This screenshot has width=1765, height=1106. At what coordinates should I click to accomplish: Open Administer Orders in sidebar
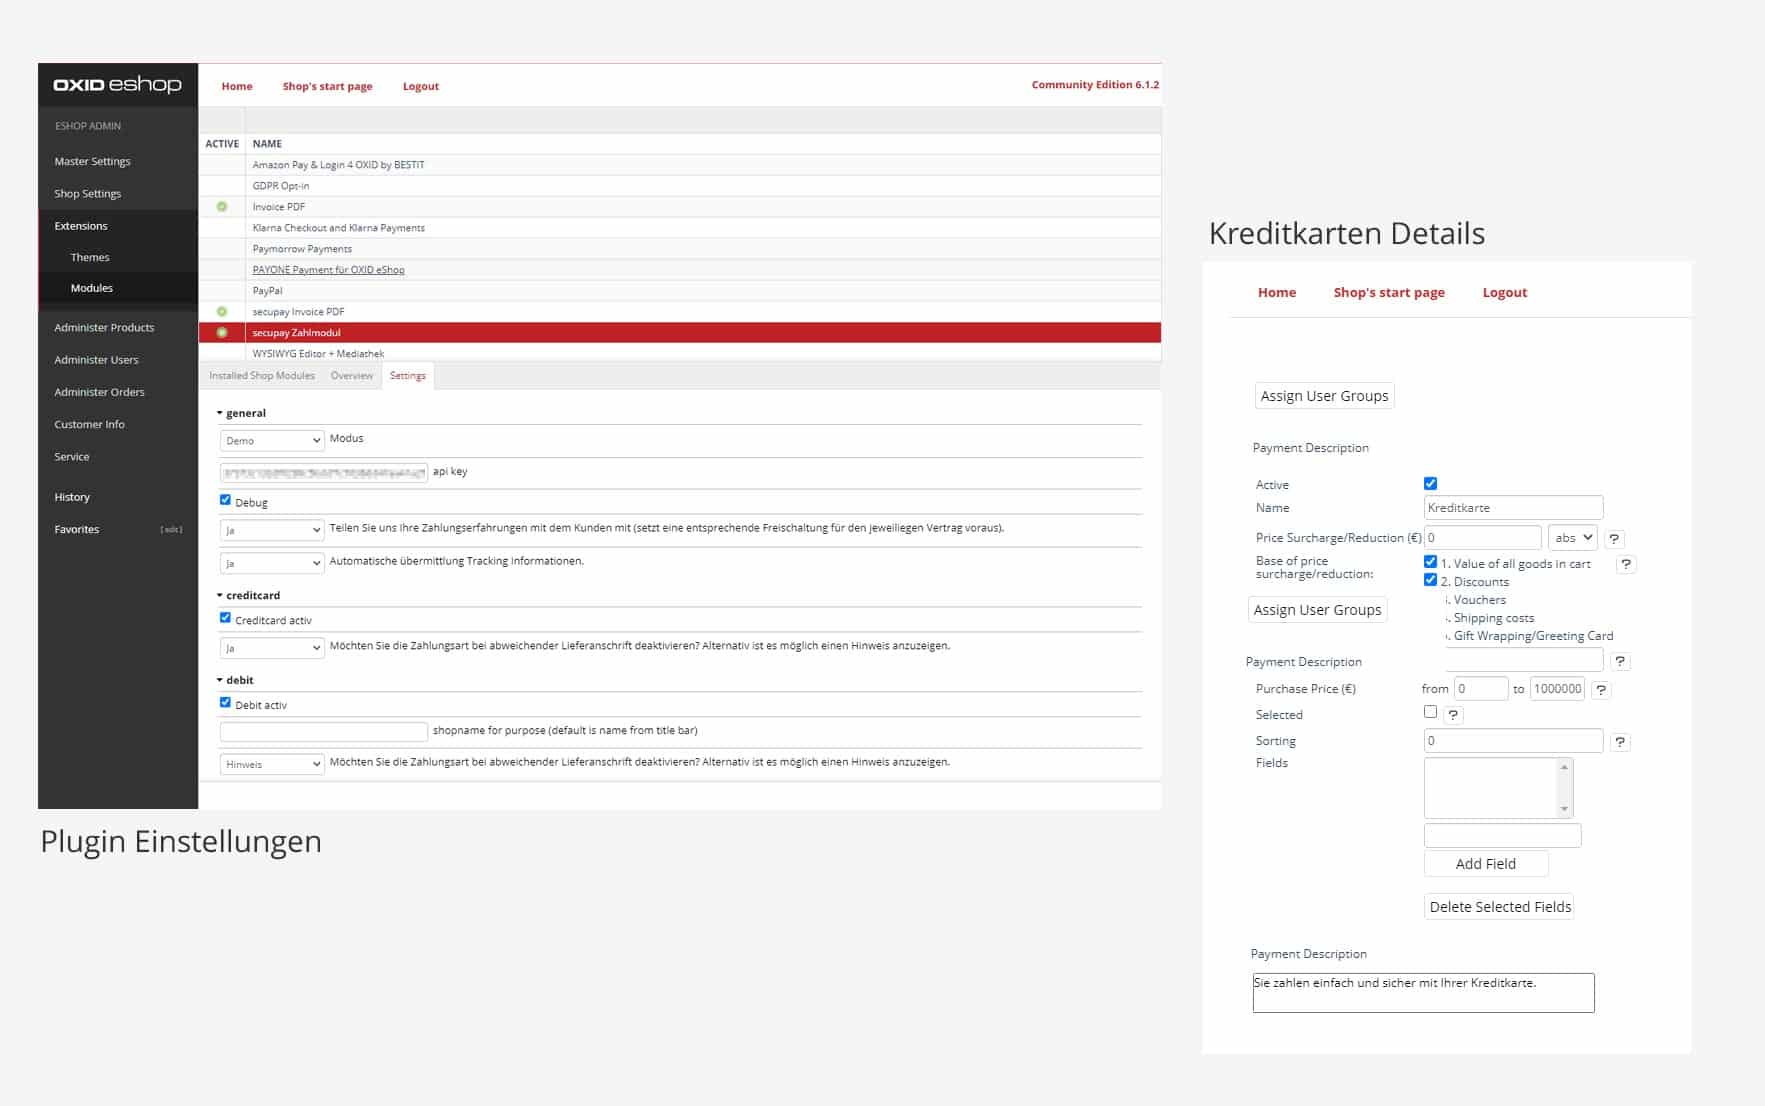(x=99, y=392)
